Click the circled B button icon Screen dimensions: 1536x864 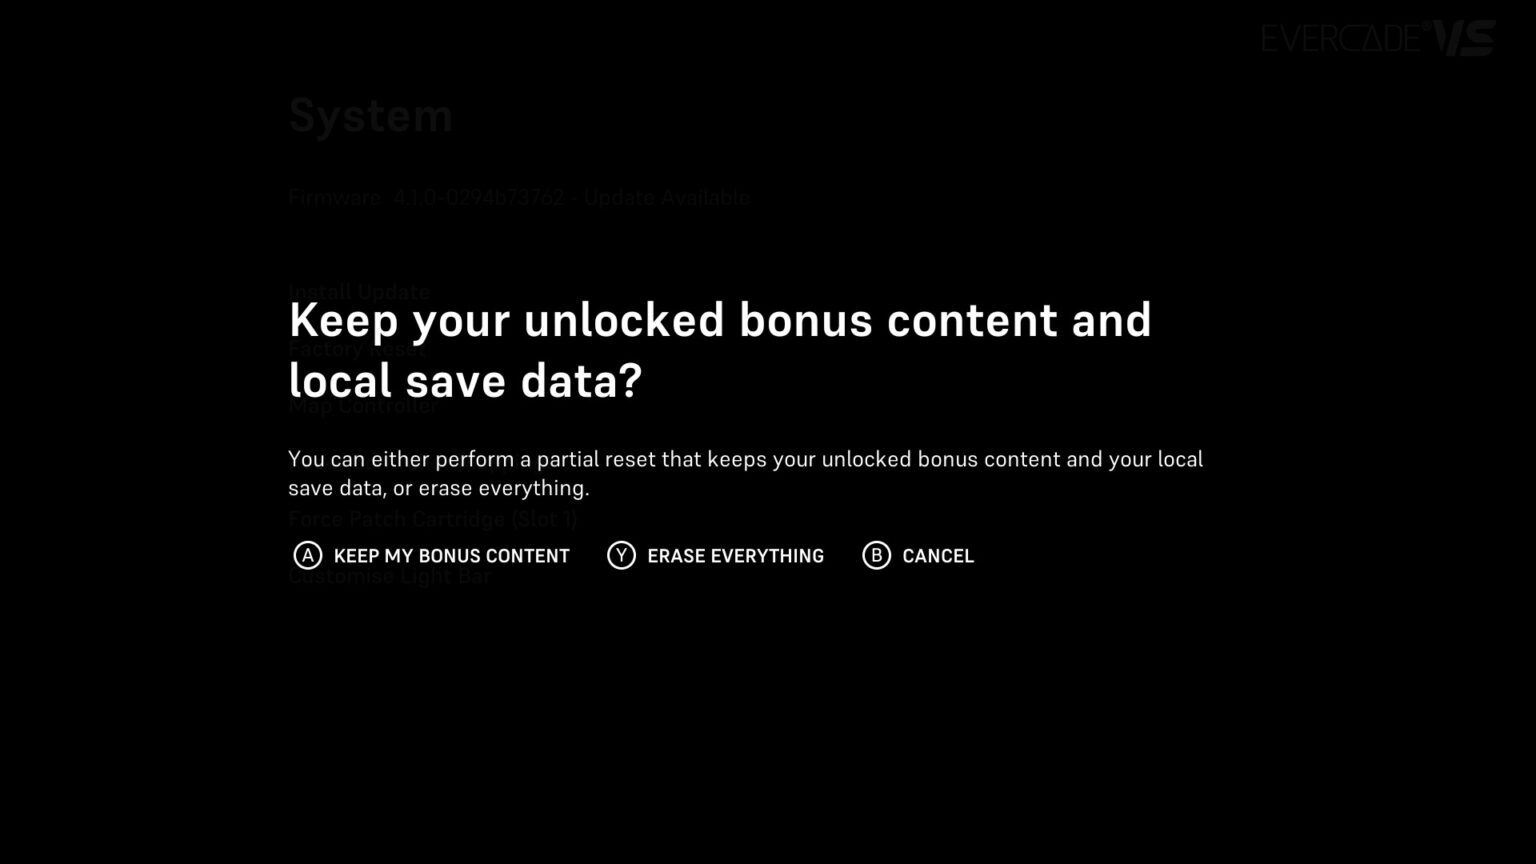(876, 555)
